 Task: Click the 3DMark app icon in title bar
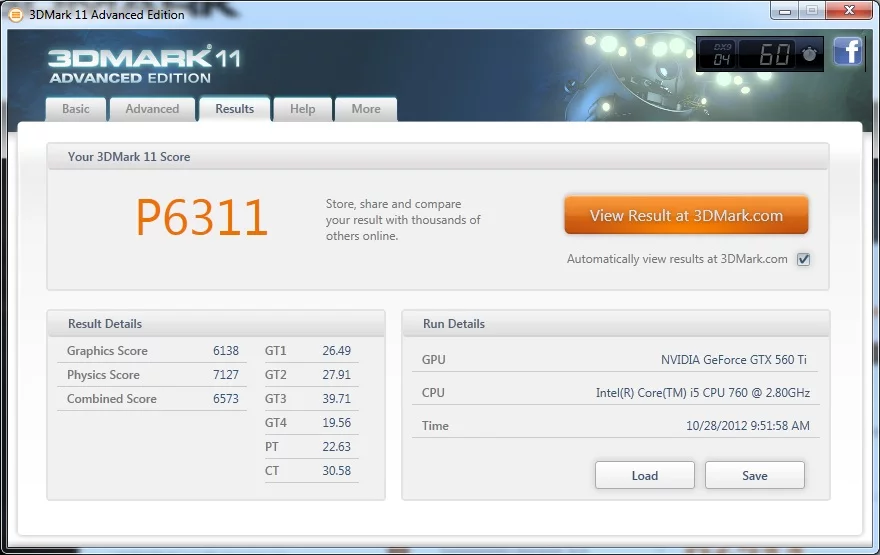coord(16,15)
